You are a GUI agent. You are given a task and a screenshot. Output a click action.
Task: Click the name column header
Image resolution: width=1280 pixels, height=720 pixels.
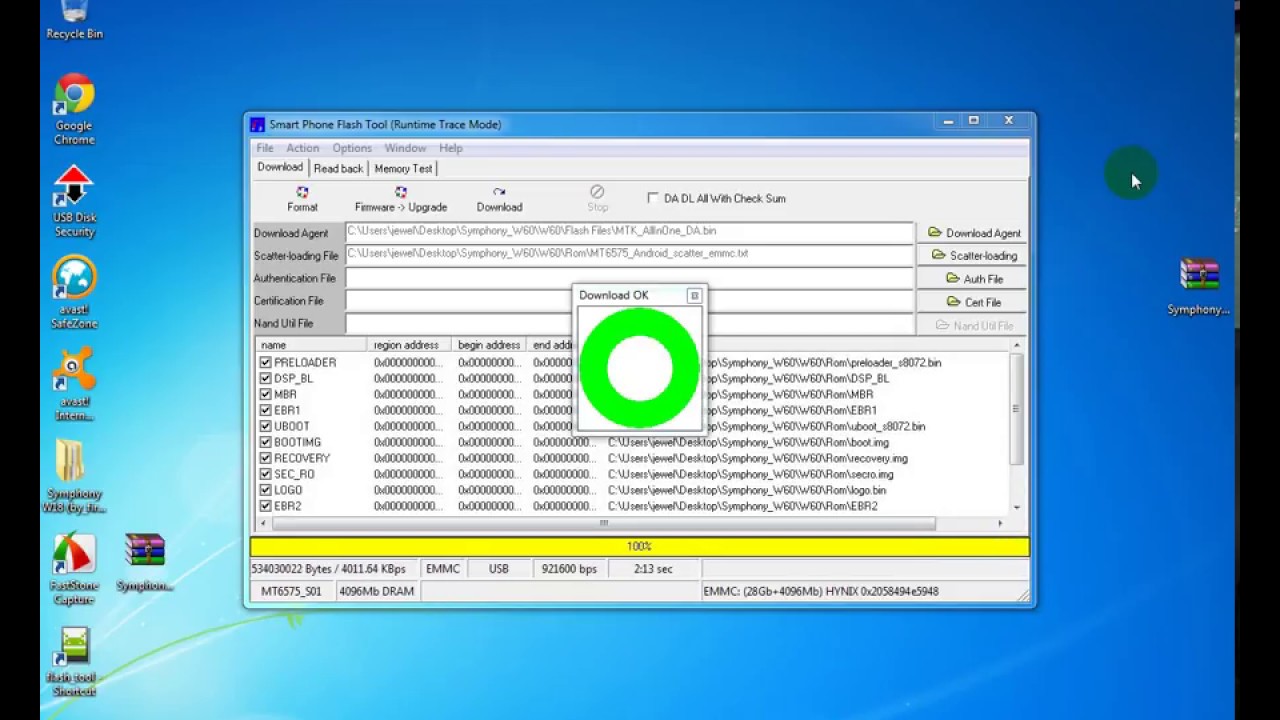(x=311, y=345)
